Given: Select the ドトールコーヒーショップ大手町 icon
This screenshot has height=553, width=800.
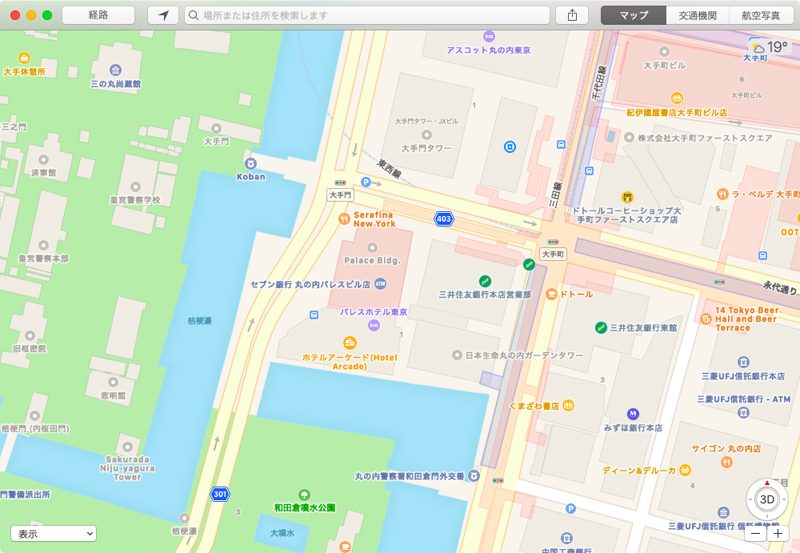Looking at the screenshot, I should (628, 197).
